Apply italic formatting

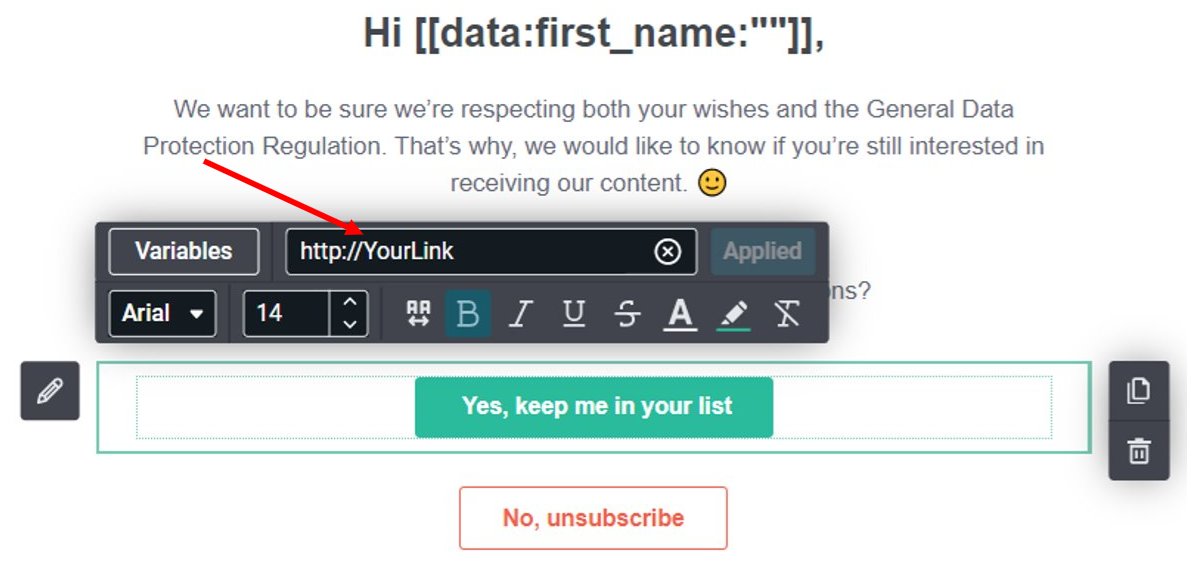pyautogui.click(x=519, y=313)
